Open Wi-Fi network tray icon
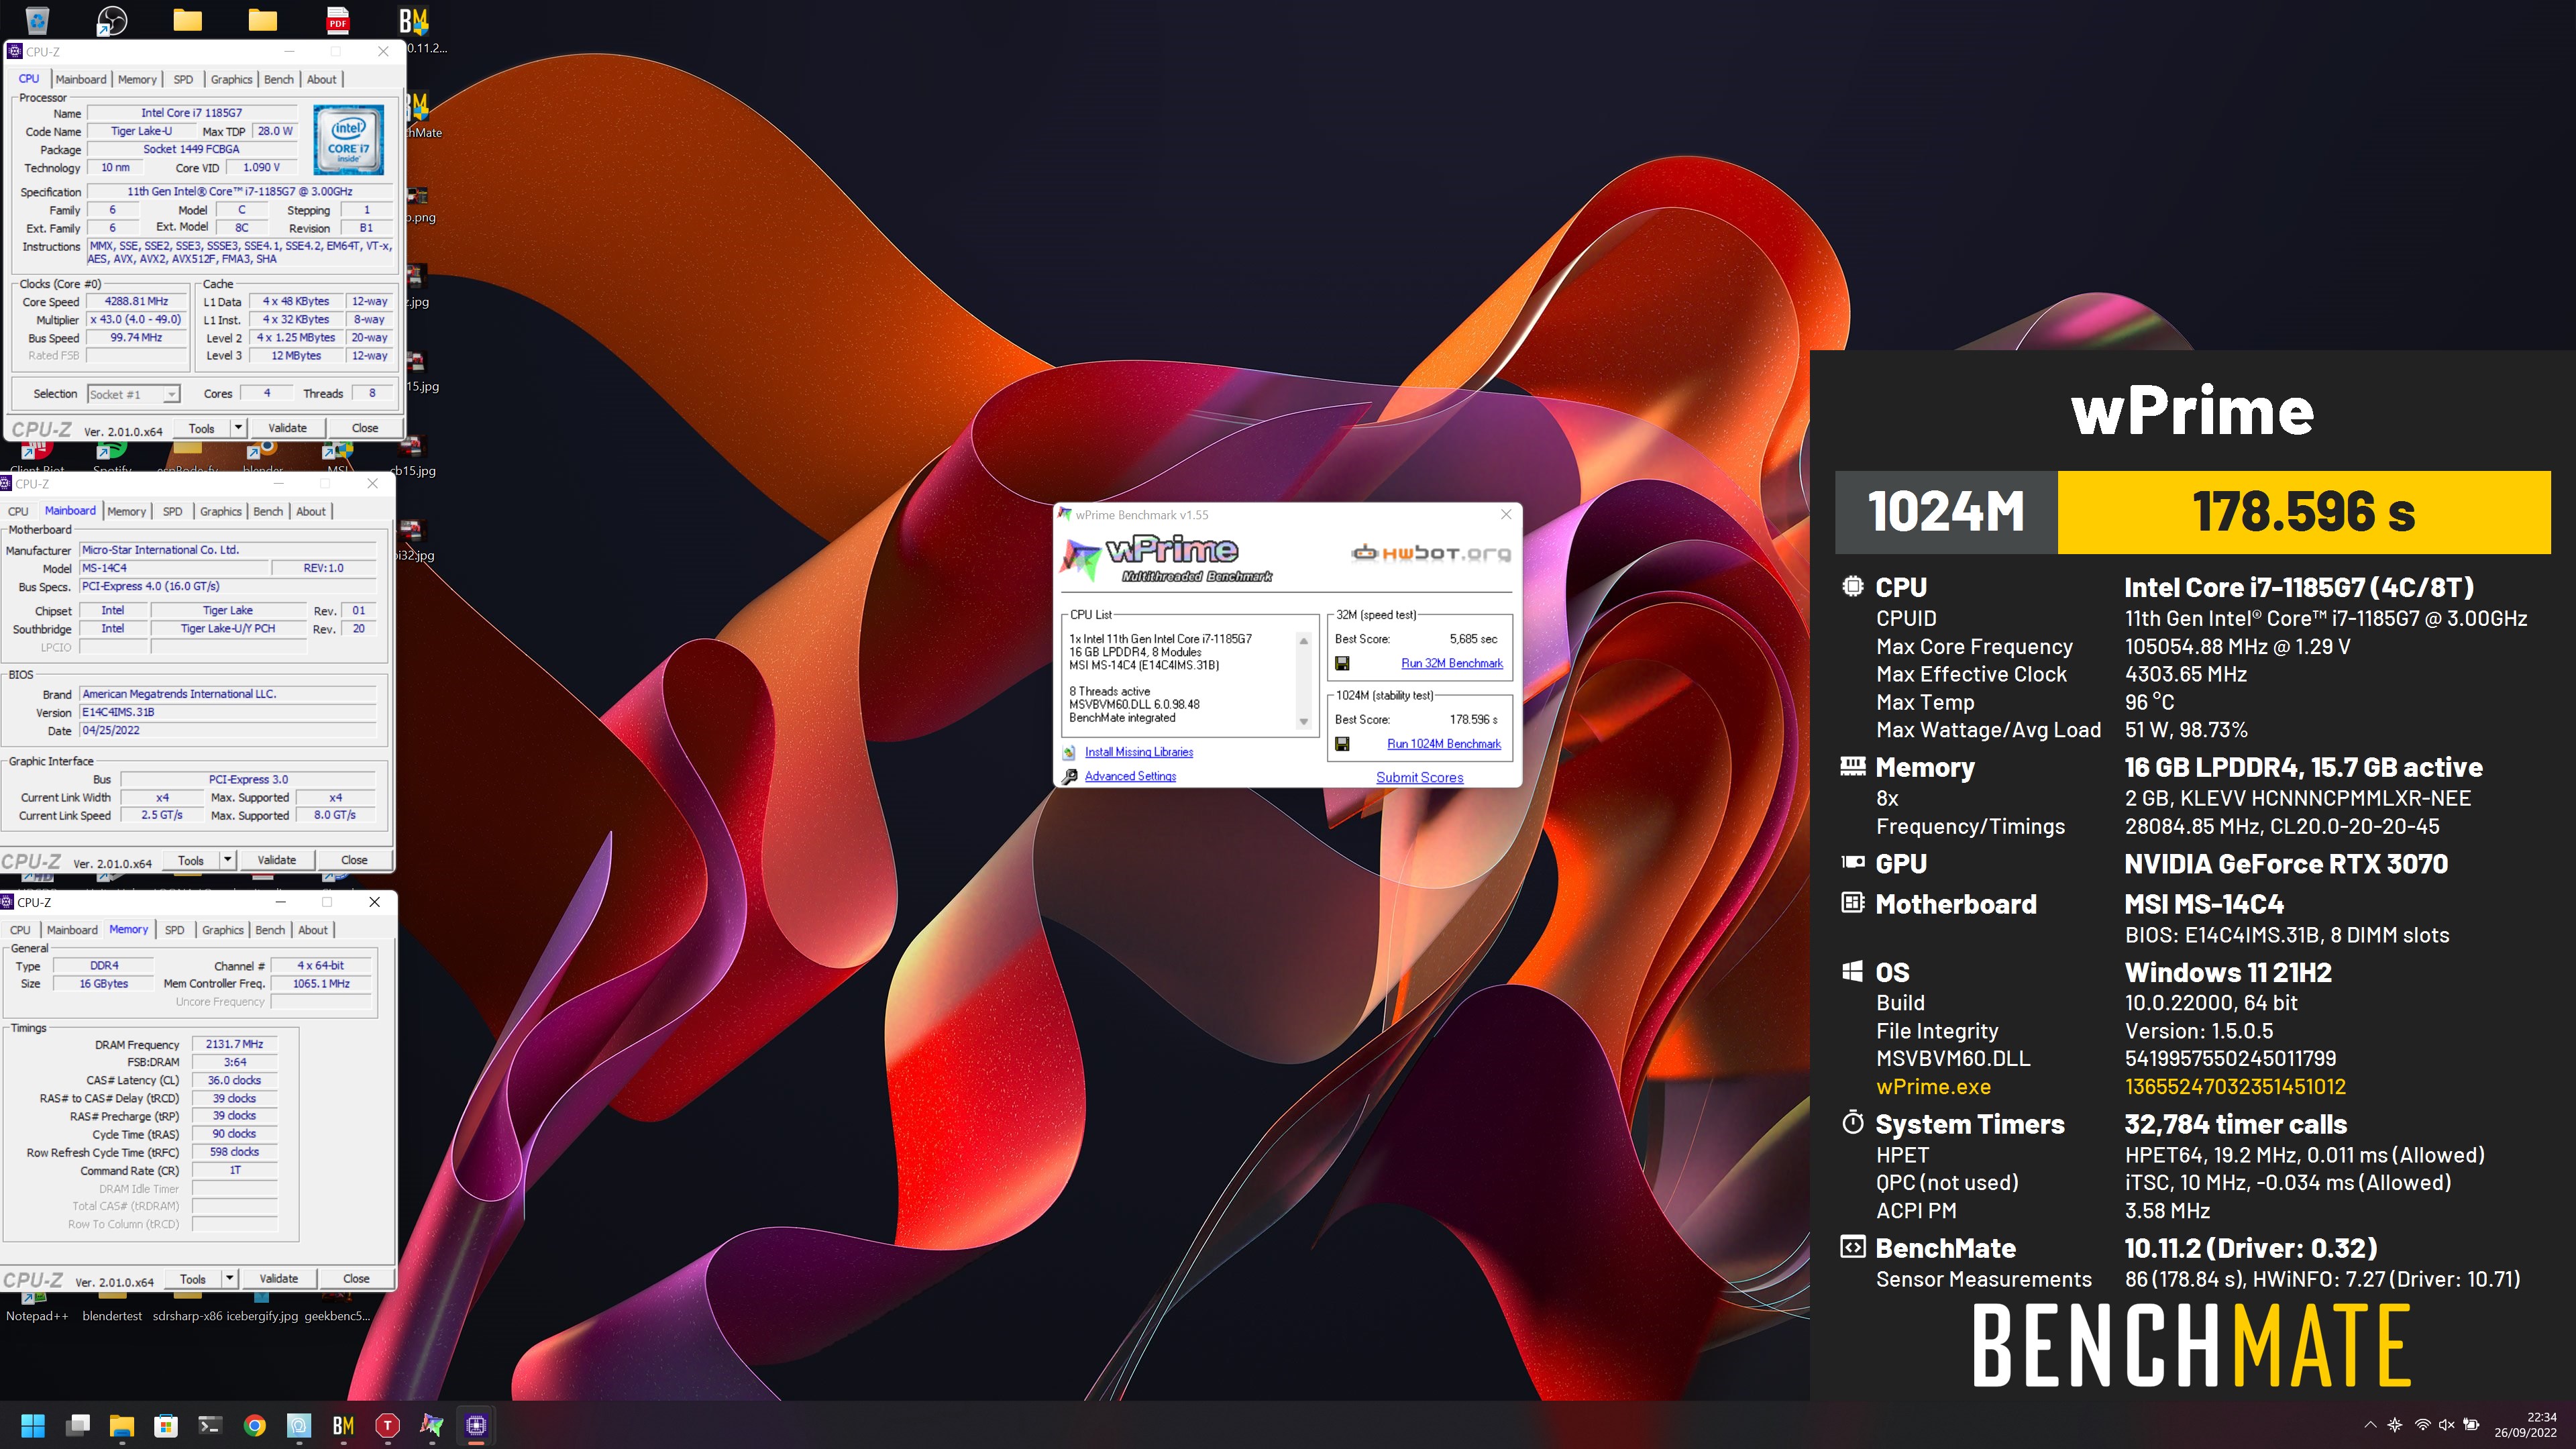Screen dimensions: 2576x1449 pyautogui.click(x=2422, y=1425)
